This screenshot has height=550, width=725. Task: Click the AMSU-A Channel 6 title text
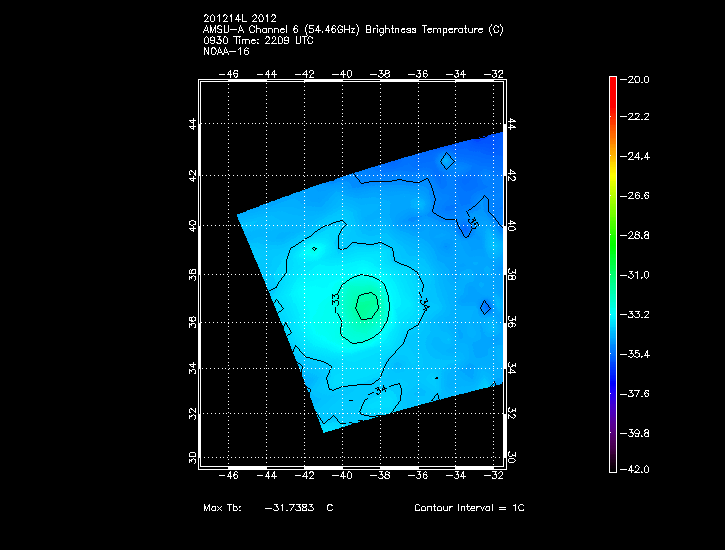pyautogui.click(x=352, y=30)
